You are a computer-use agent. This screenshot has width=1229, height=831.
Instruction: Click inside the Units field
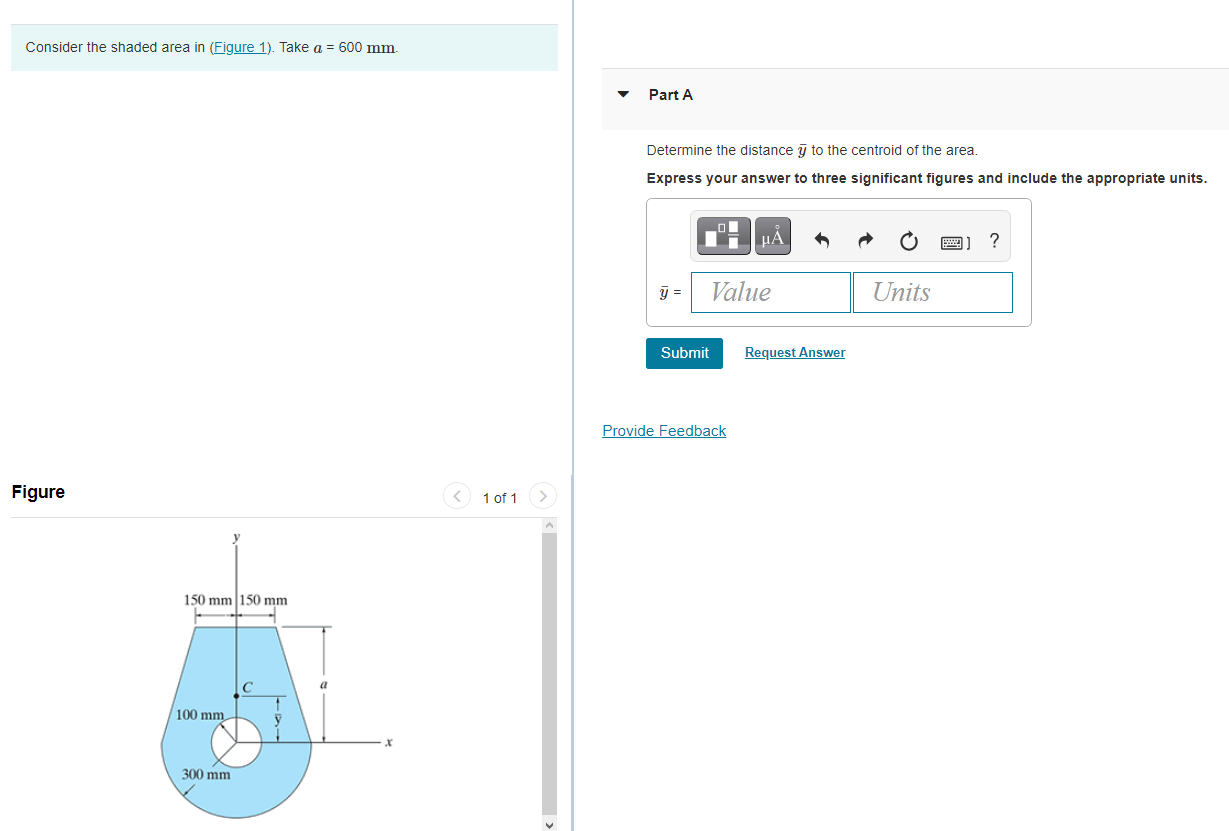click(x=931, y=292)
